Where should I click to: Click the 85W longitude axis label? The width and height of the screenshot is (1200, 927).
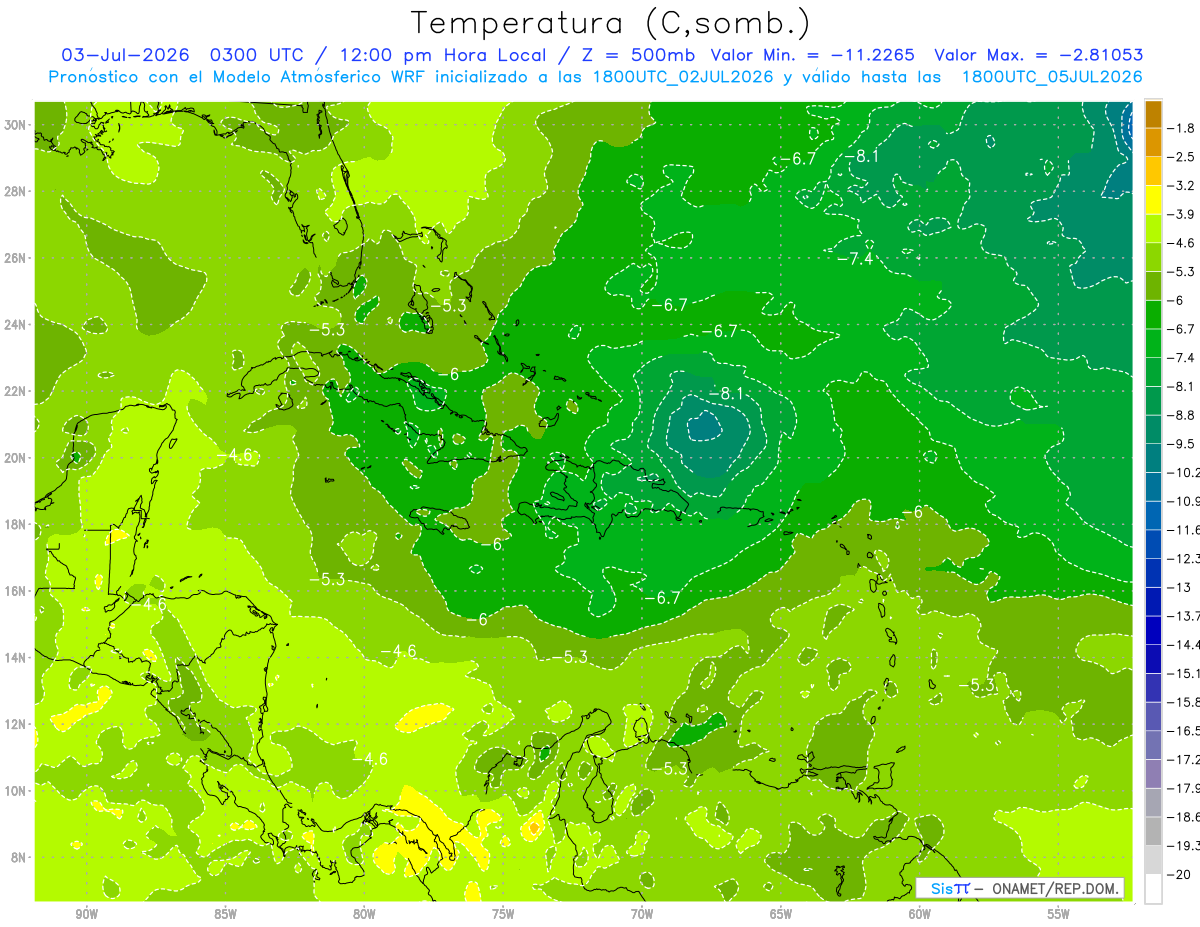pos(225,914)
